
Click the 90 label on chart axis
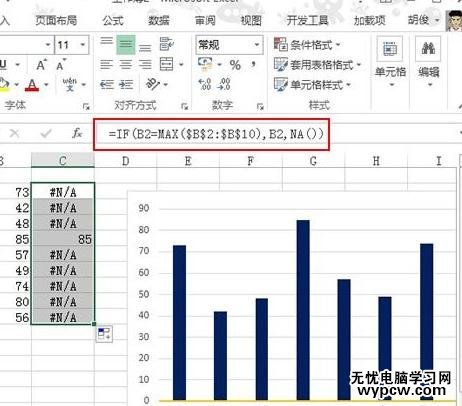pyautogui.click(x=144, y=208)
